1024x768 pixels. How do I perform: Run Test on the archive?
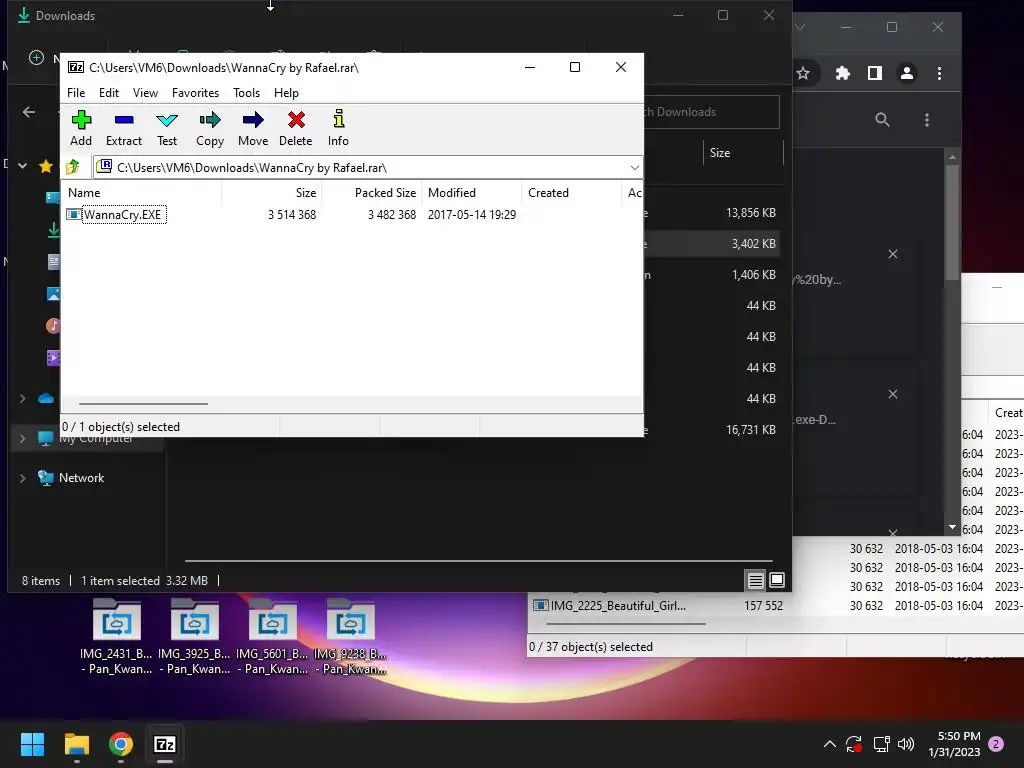pos(167,129)
